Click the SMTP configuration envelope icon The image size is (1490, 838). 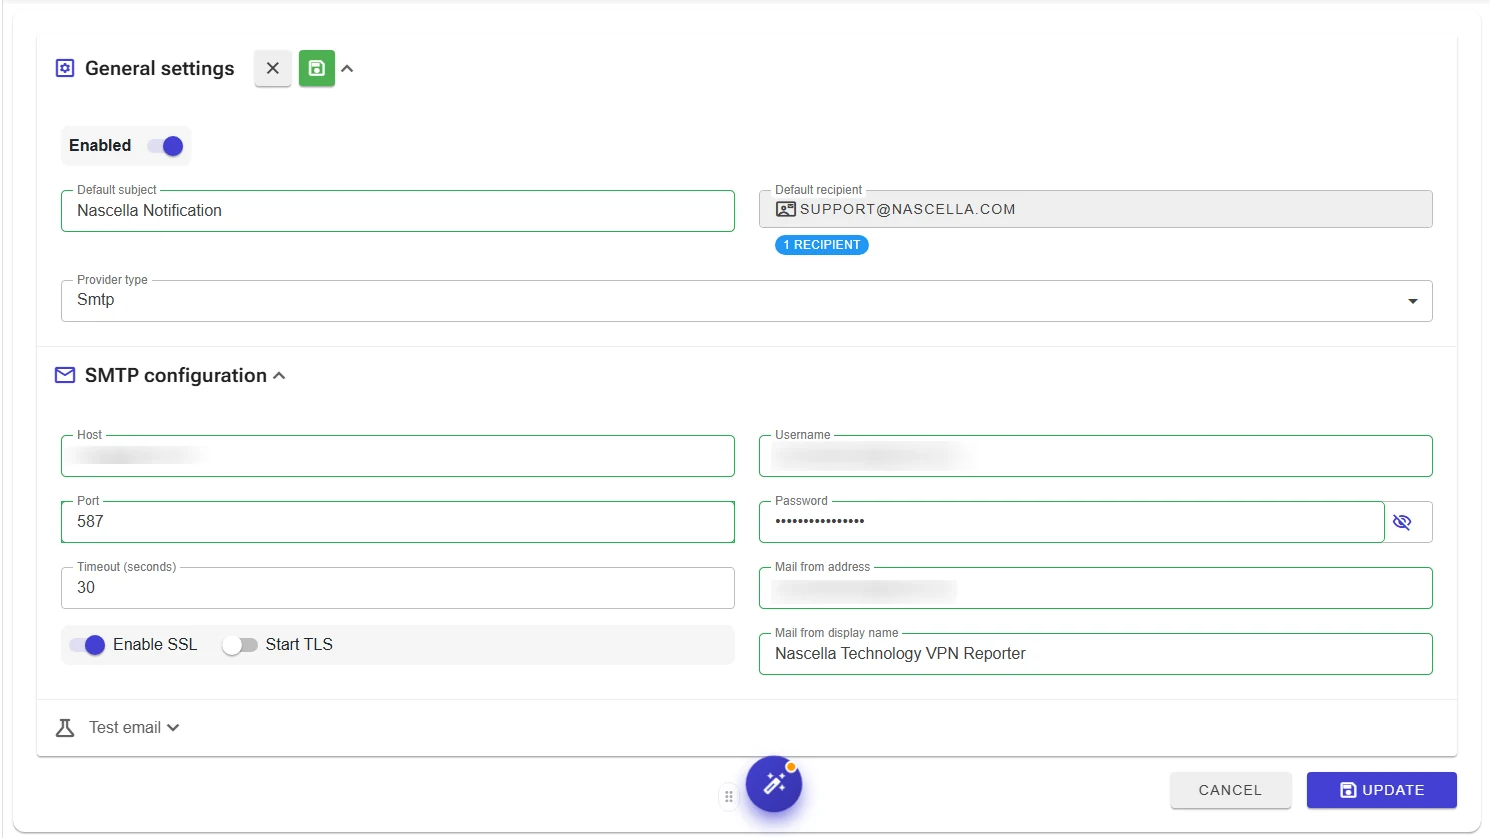65,375
